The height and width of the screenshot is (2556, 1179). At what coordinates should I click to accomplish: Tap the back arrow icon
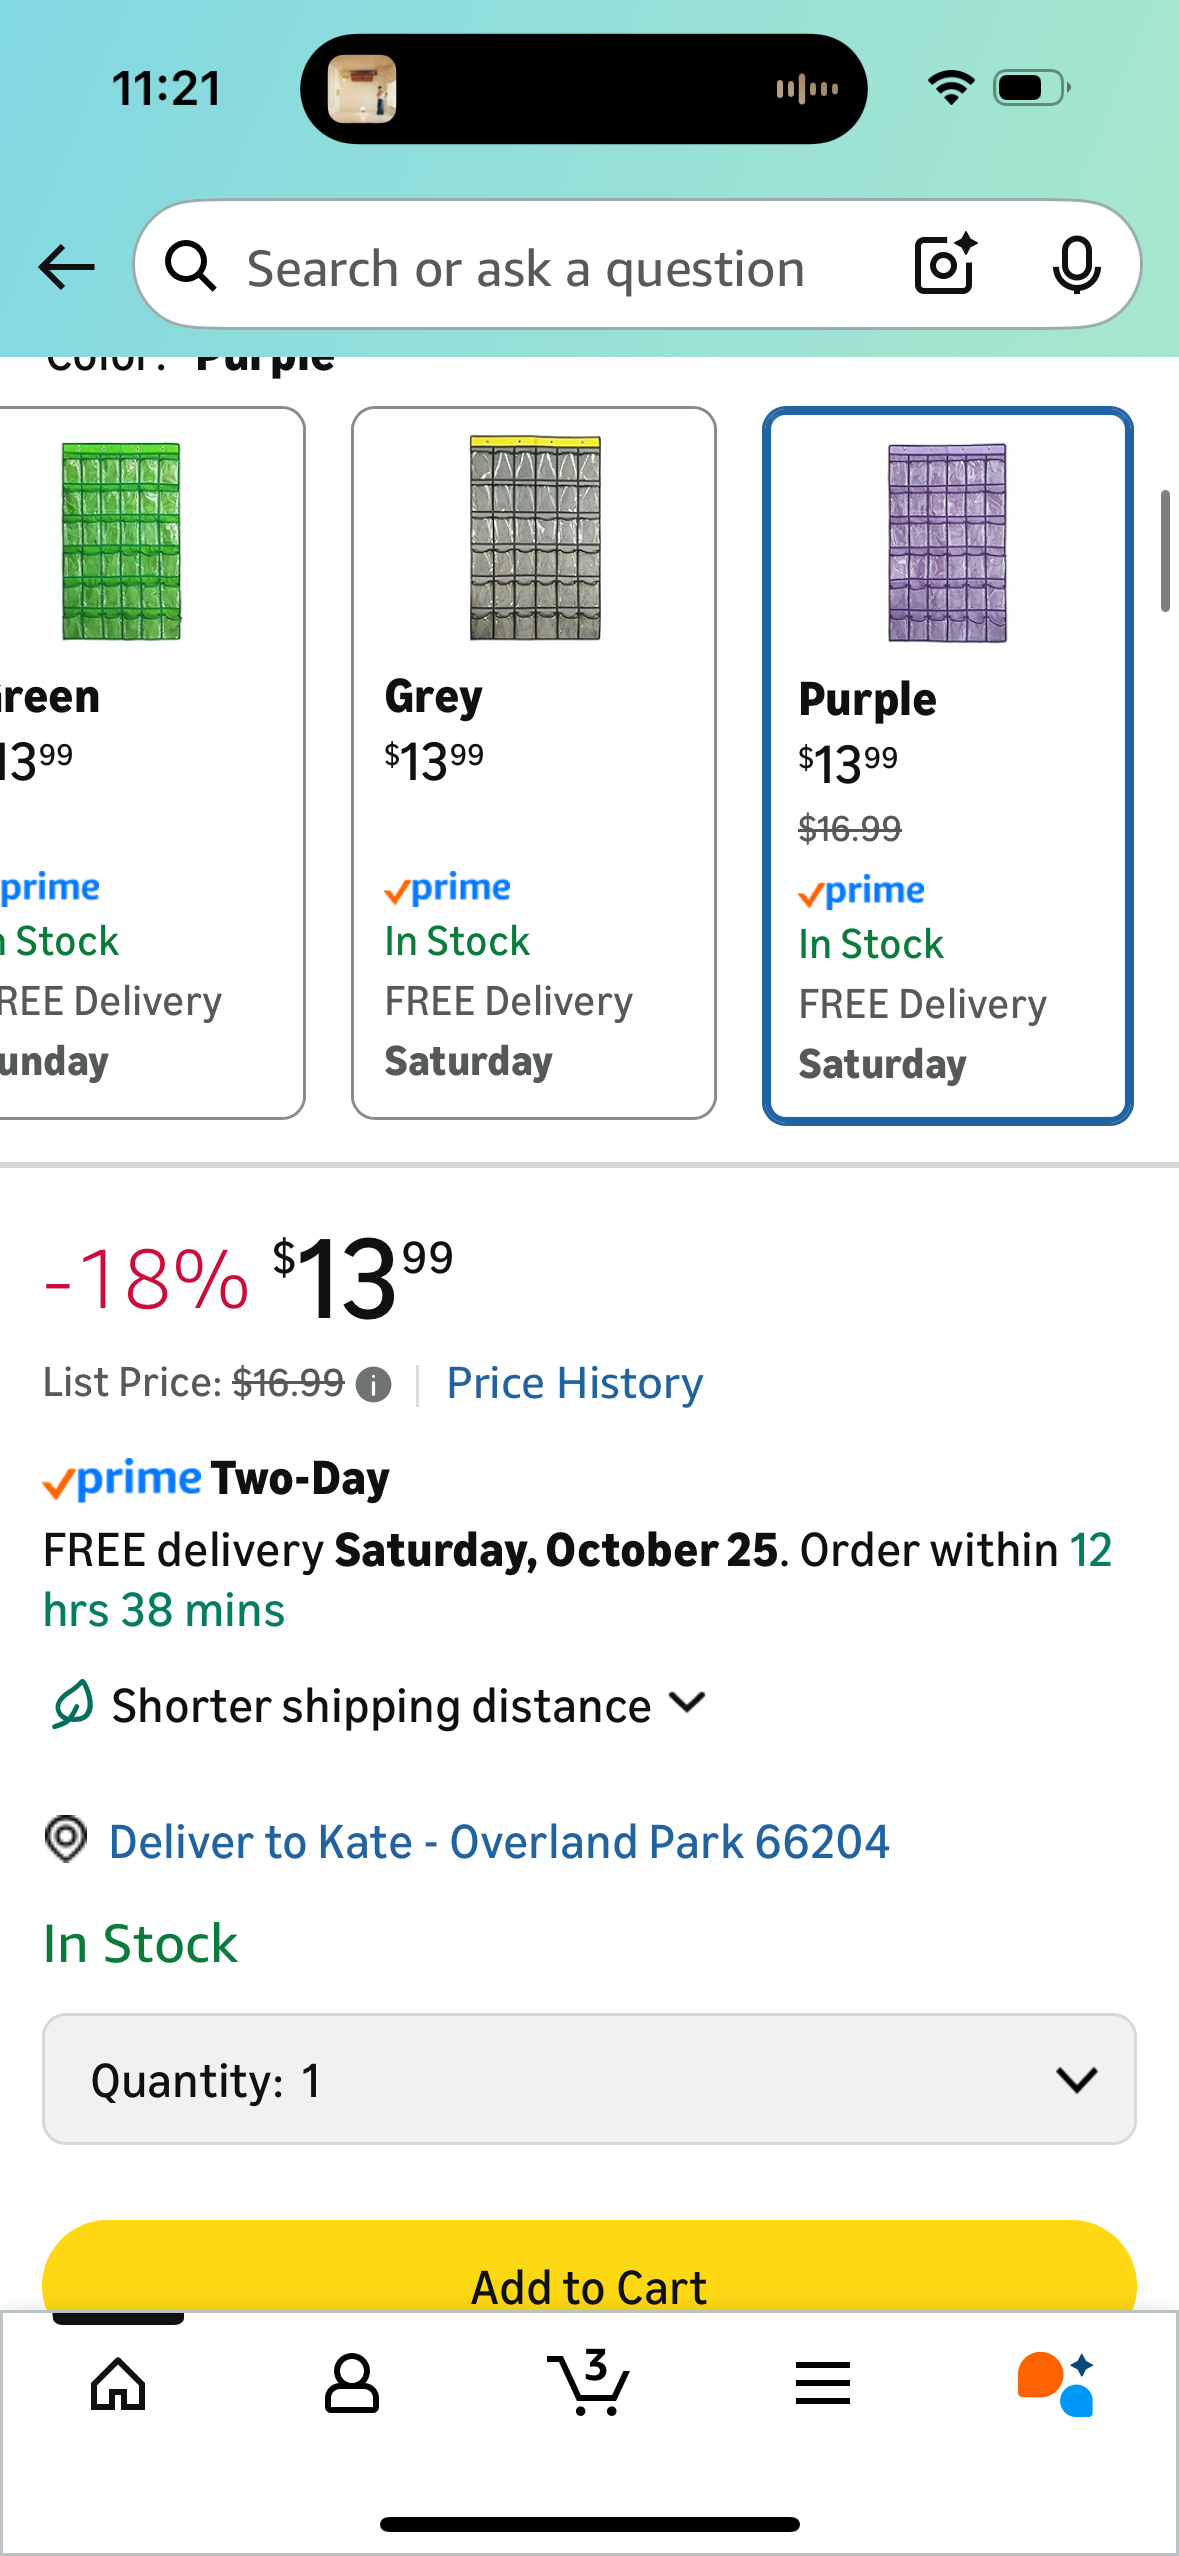[x=66, y=267]
